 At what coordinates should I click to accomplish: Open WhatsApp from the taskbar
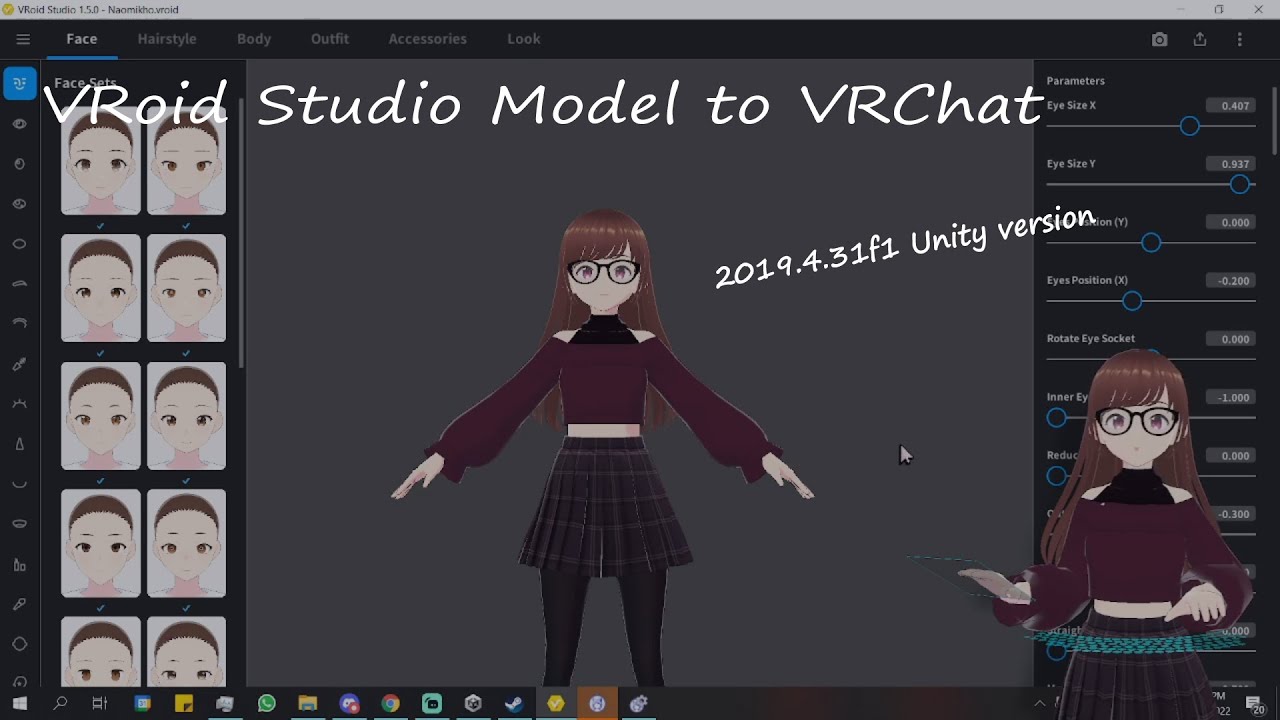coord(266,704)
